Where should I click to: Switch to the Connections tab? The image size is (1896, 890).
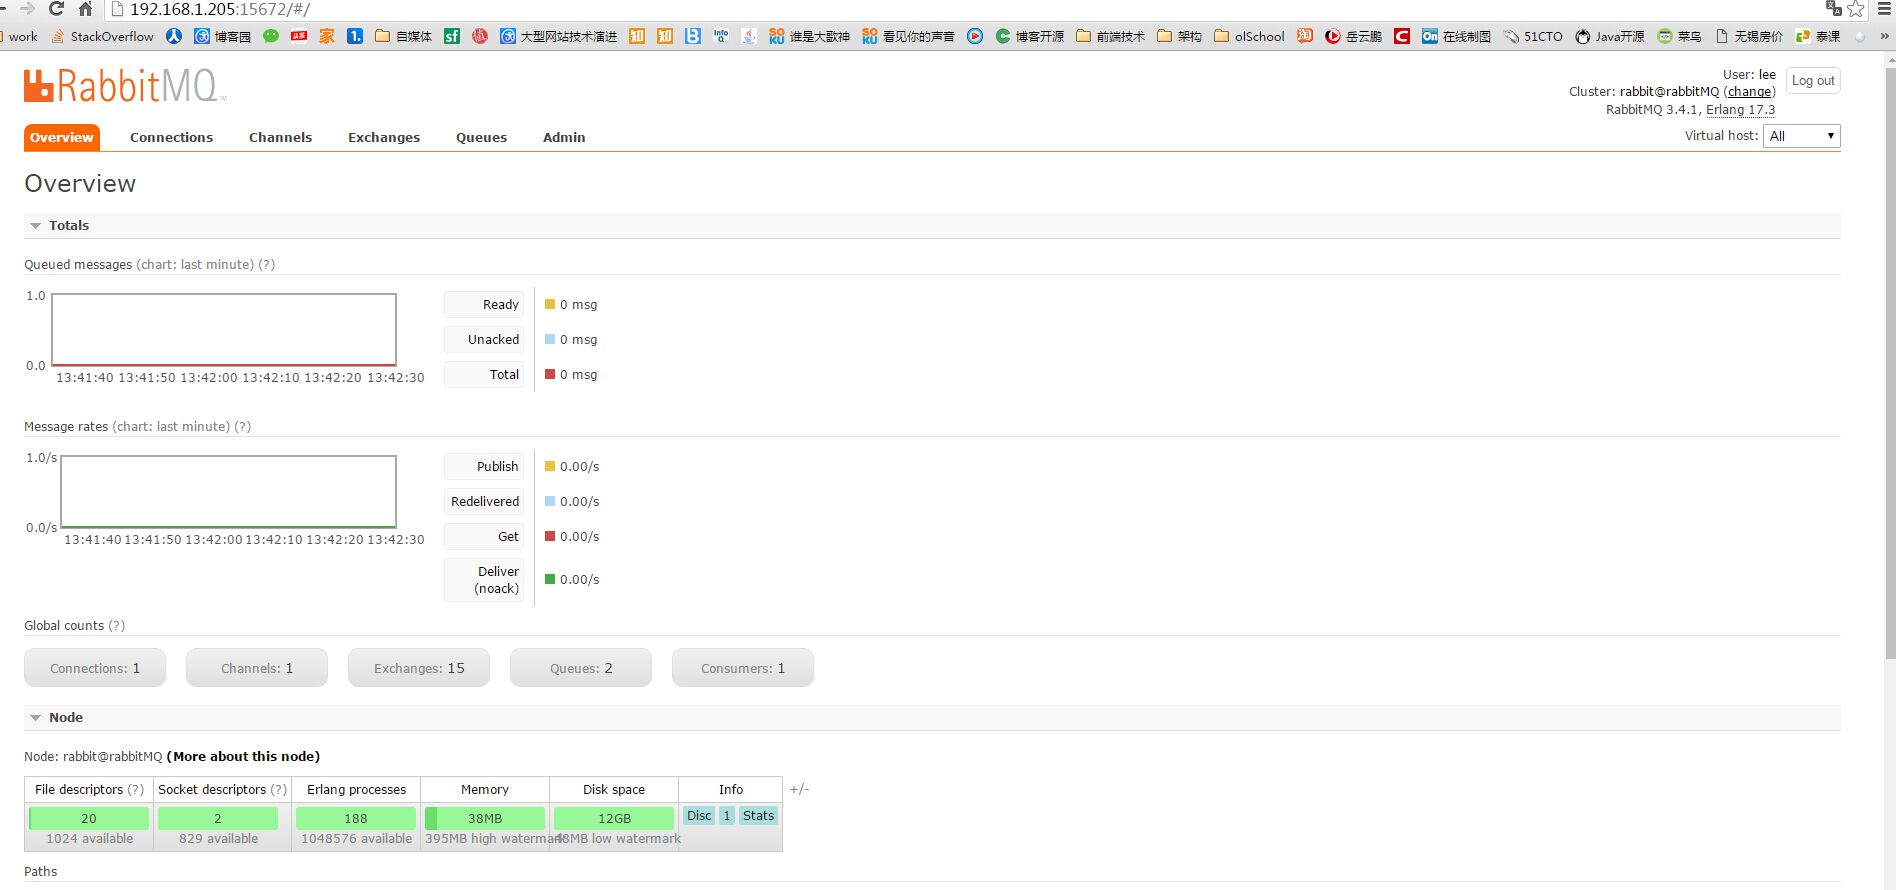click(x=171, y=137)
